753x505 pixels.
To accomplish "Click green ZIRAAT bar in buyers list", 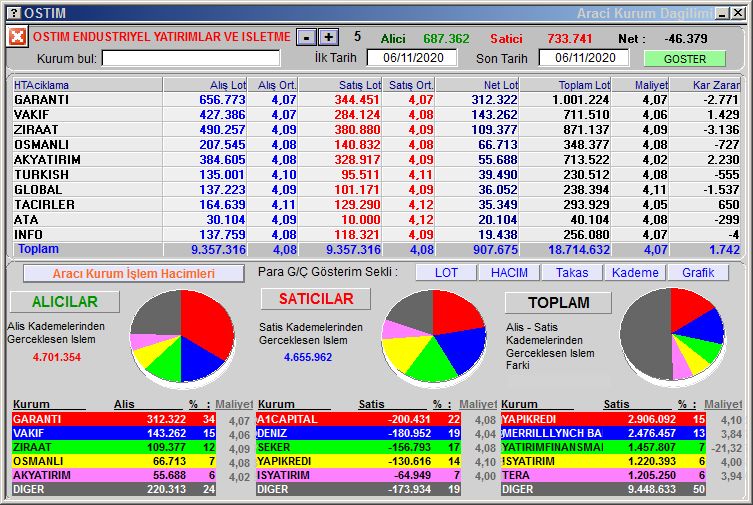I will click(114, 447).
